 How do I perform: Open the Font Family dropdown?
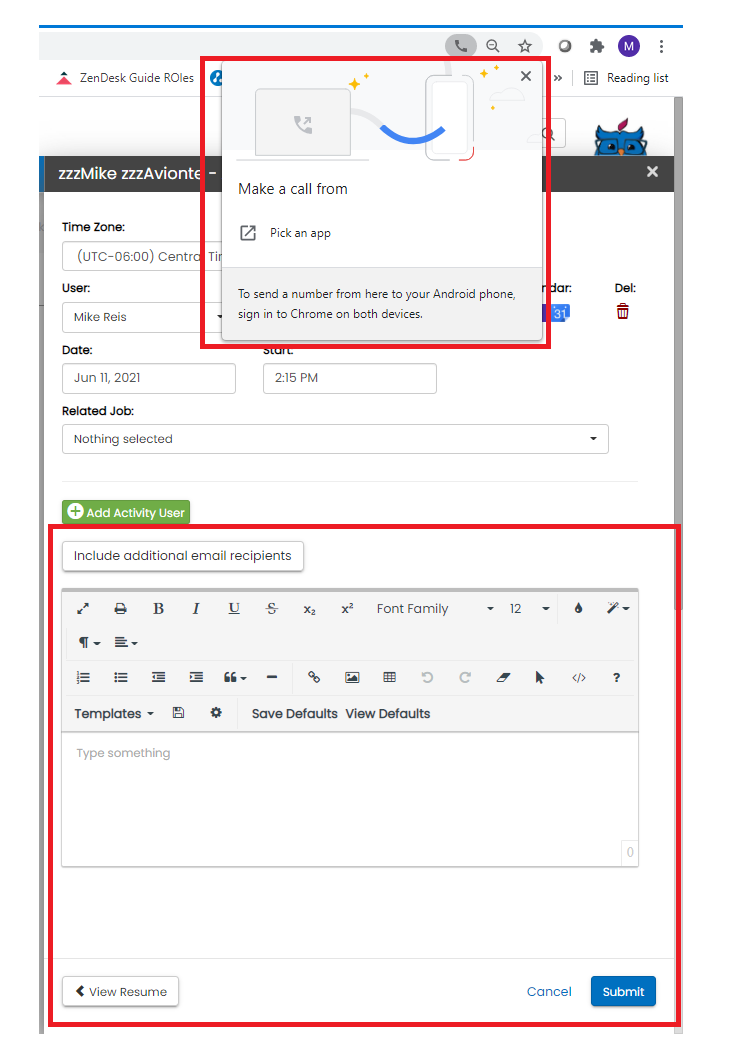(x=435, y=608)
